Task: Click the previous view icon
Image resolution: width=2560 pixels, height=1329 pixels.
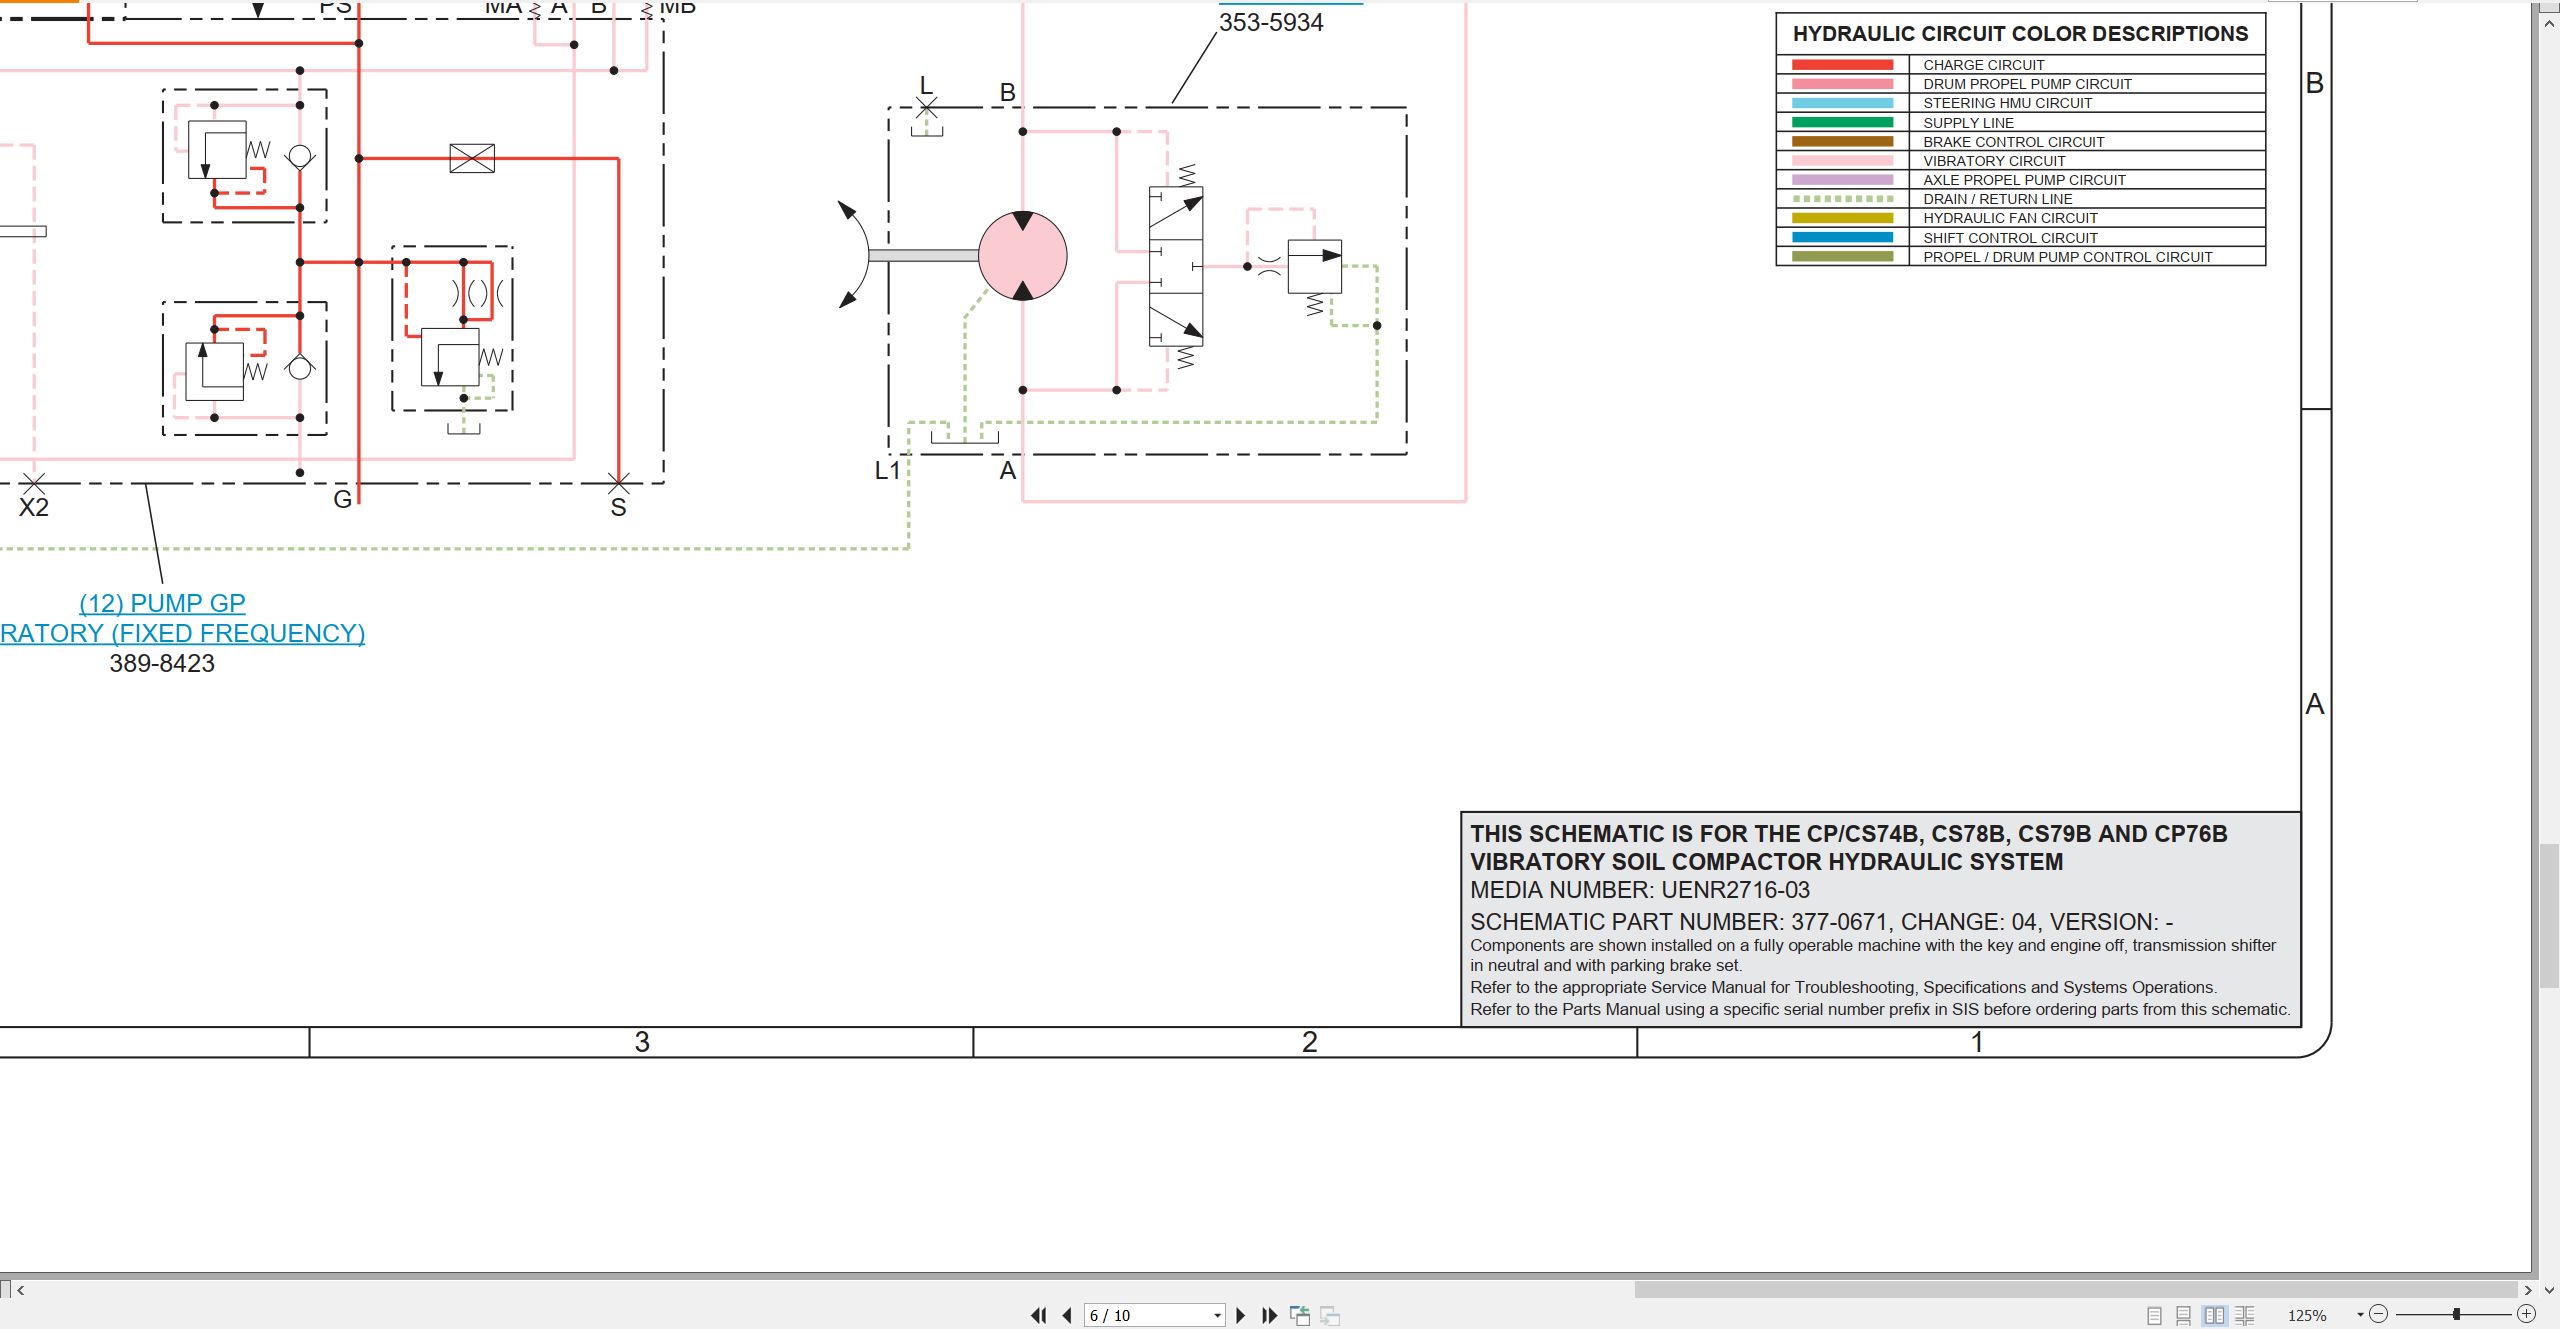Action: click(1300, 1316)
